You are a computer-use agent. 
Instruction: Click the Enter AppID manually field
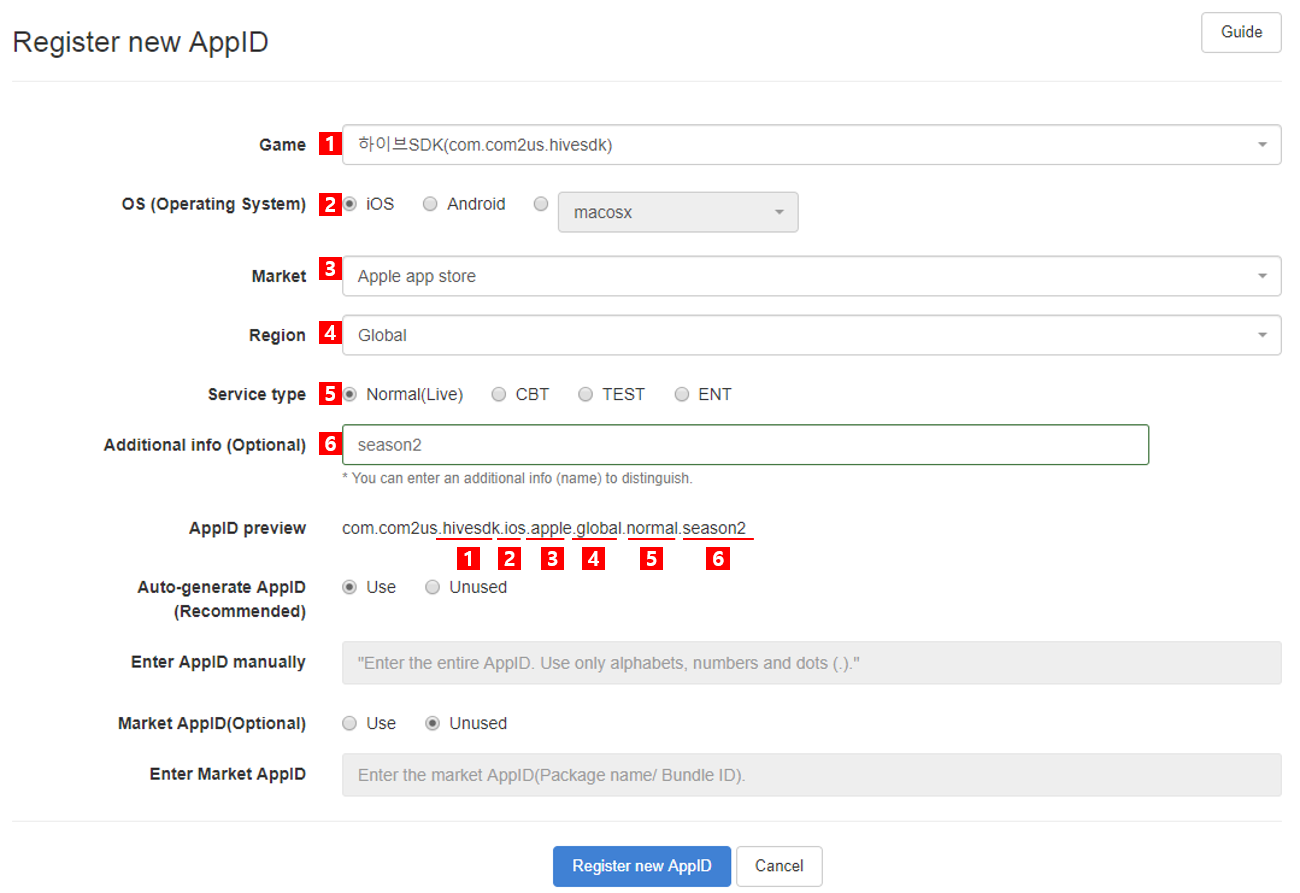click(810, 662)
